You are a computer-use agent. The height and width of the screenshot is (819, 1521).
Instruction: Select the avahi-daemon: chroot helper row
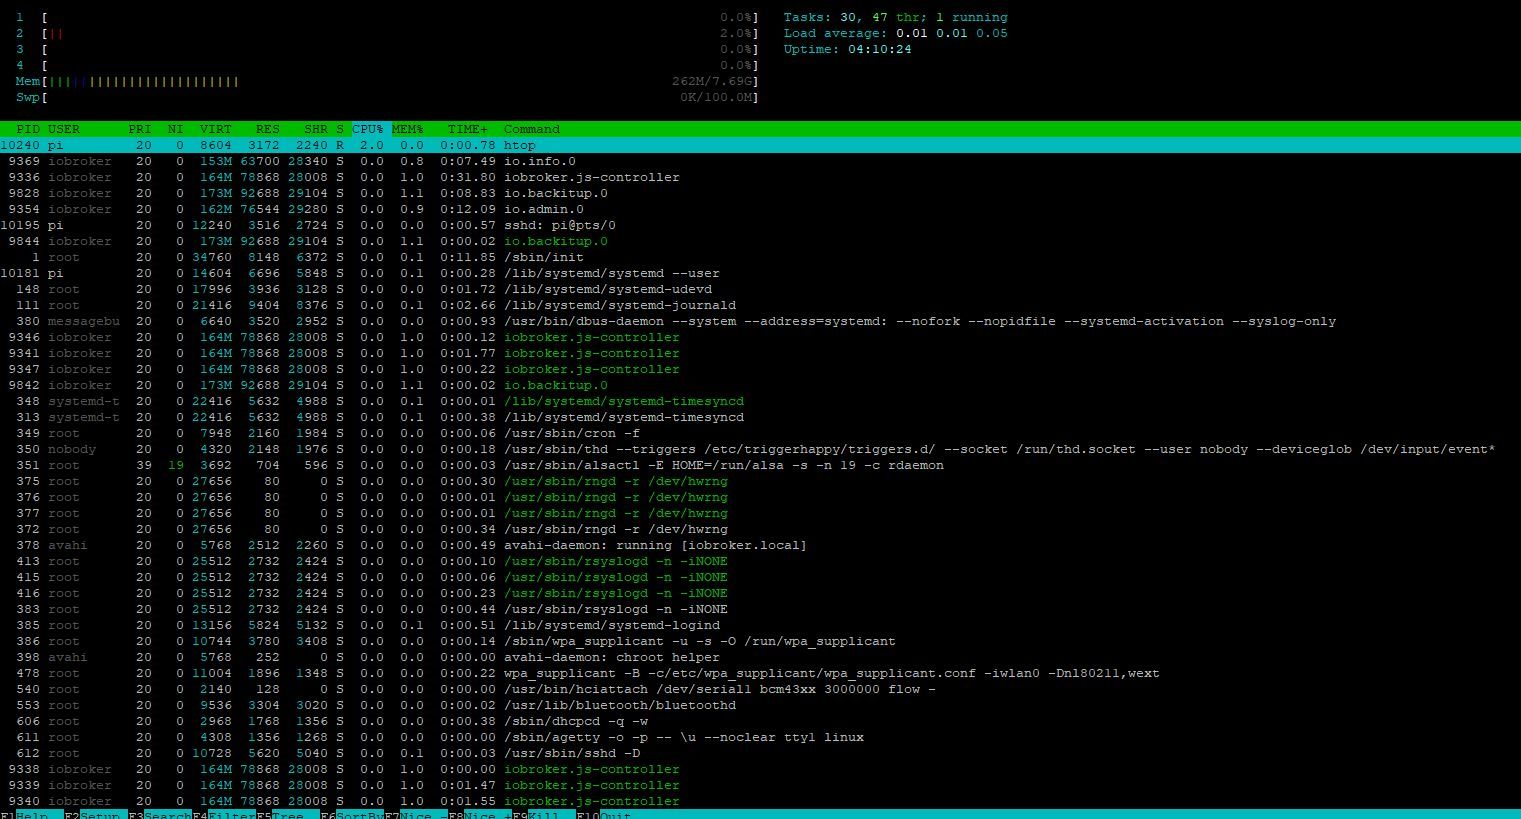pos(760,657)
